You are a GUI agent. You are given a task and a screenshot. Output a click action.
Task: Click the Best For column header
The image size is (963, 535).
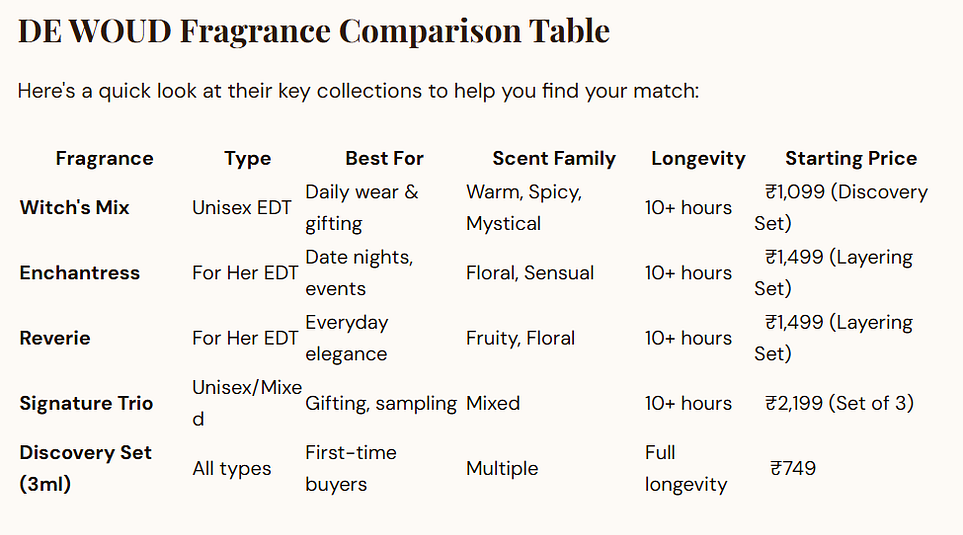384,158
